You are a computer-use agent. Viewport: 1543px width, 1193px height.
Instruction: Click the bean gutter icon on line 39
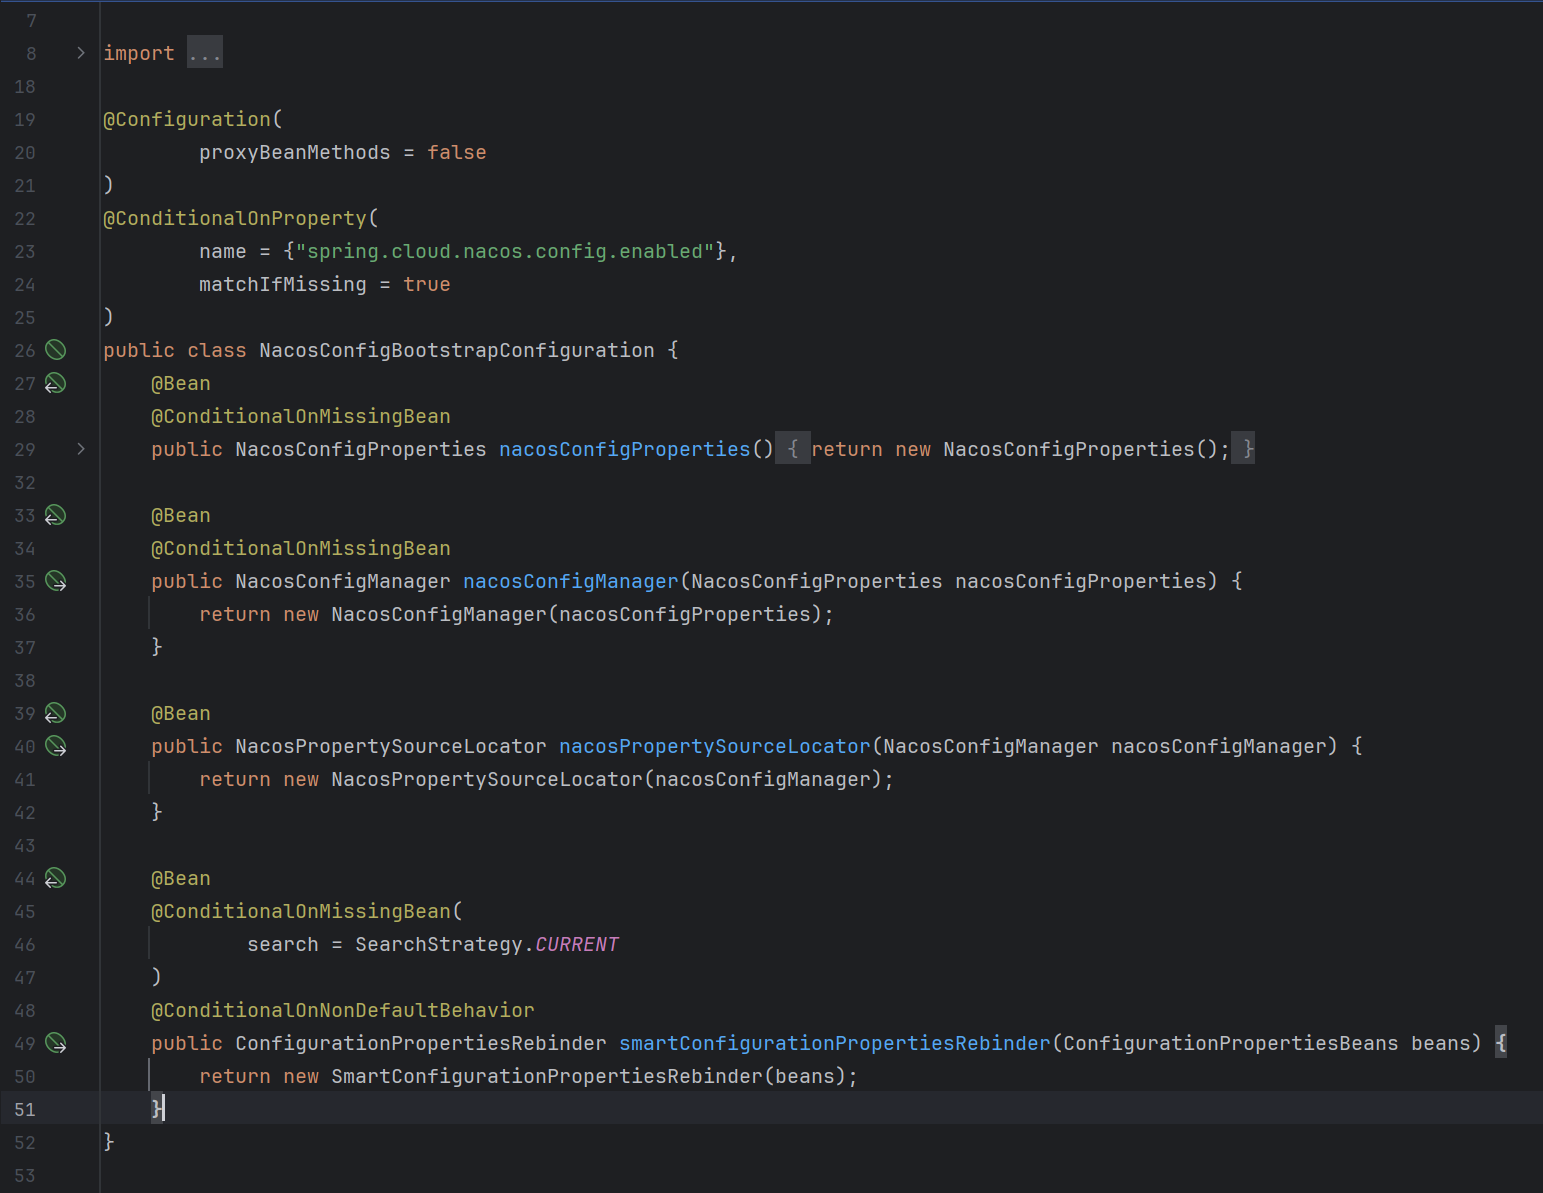56,713
